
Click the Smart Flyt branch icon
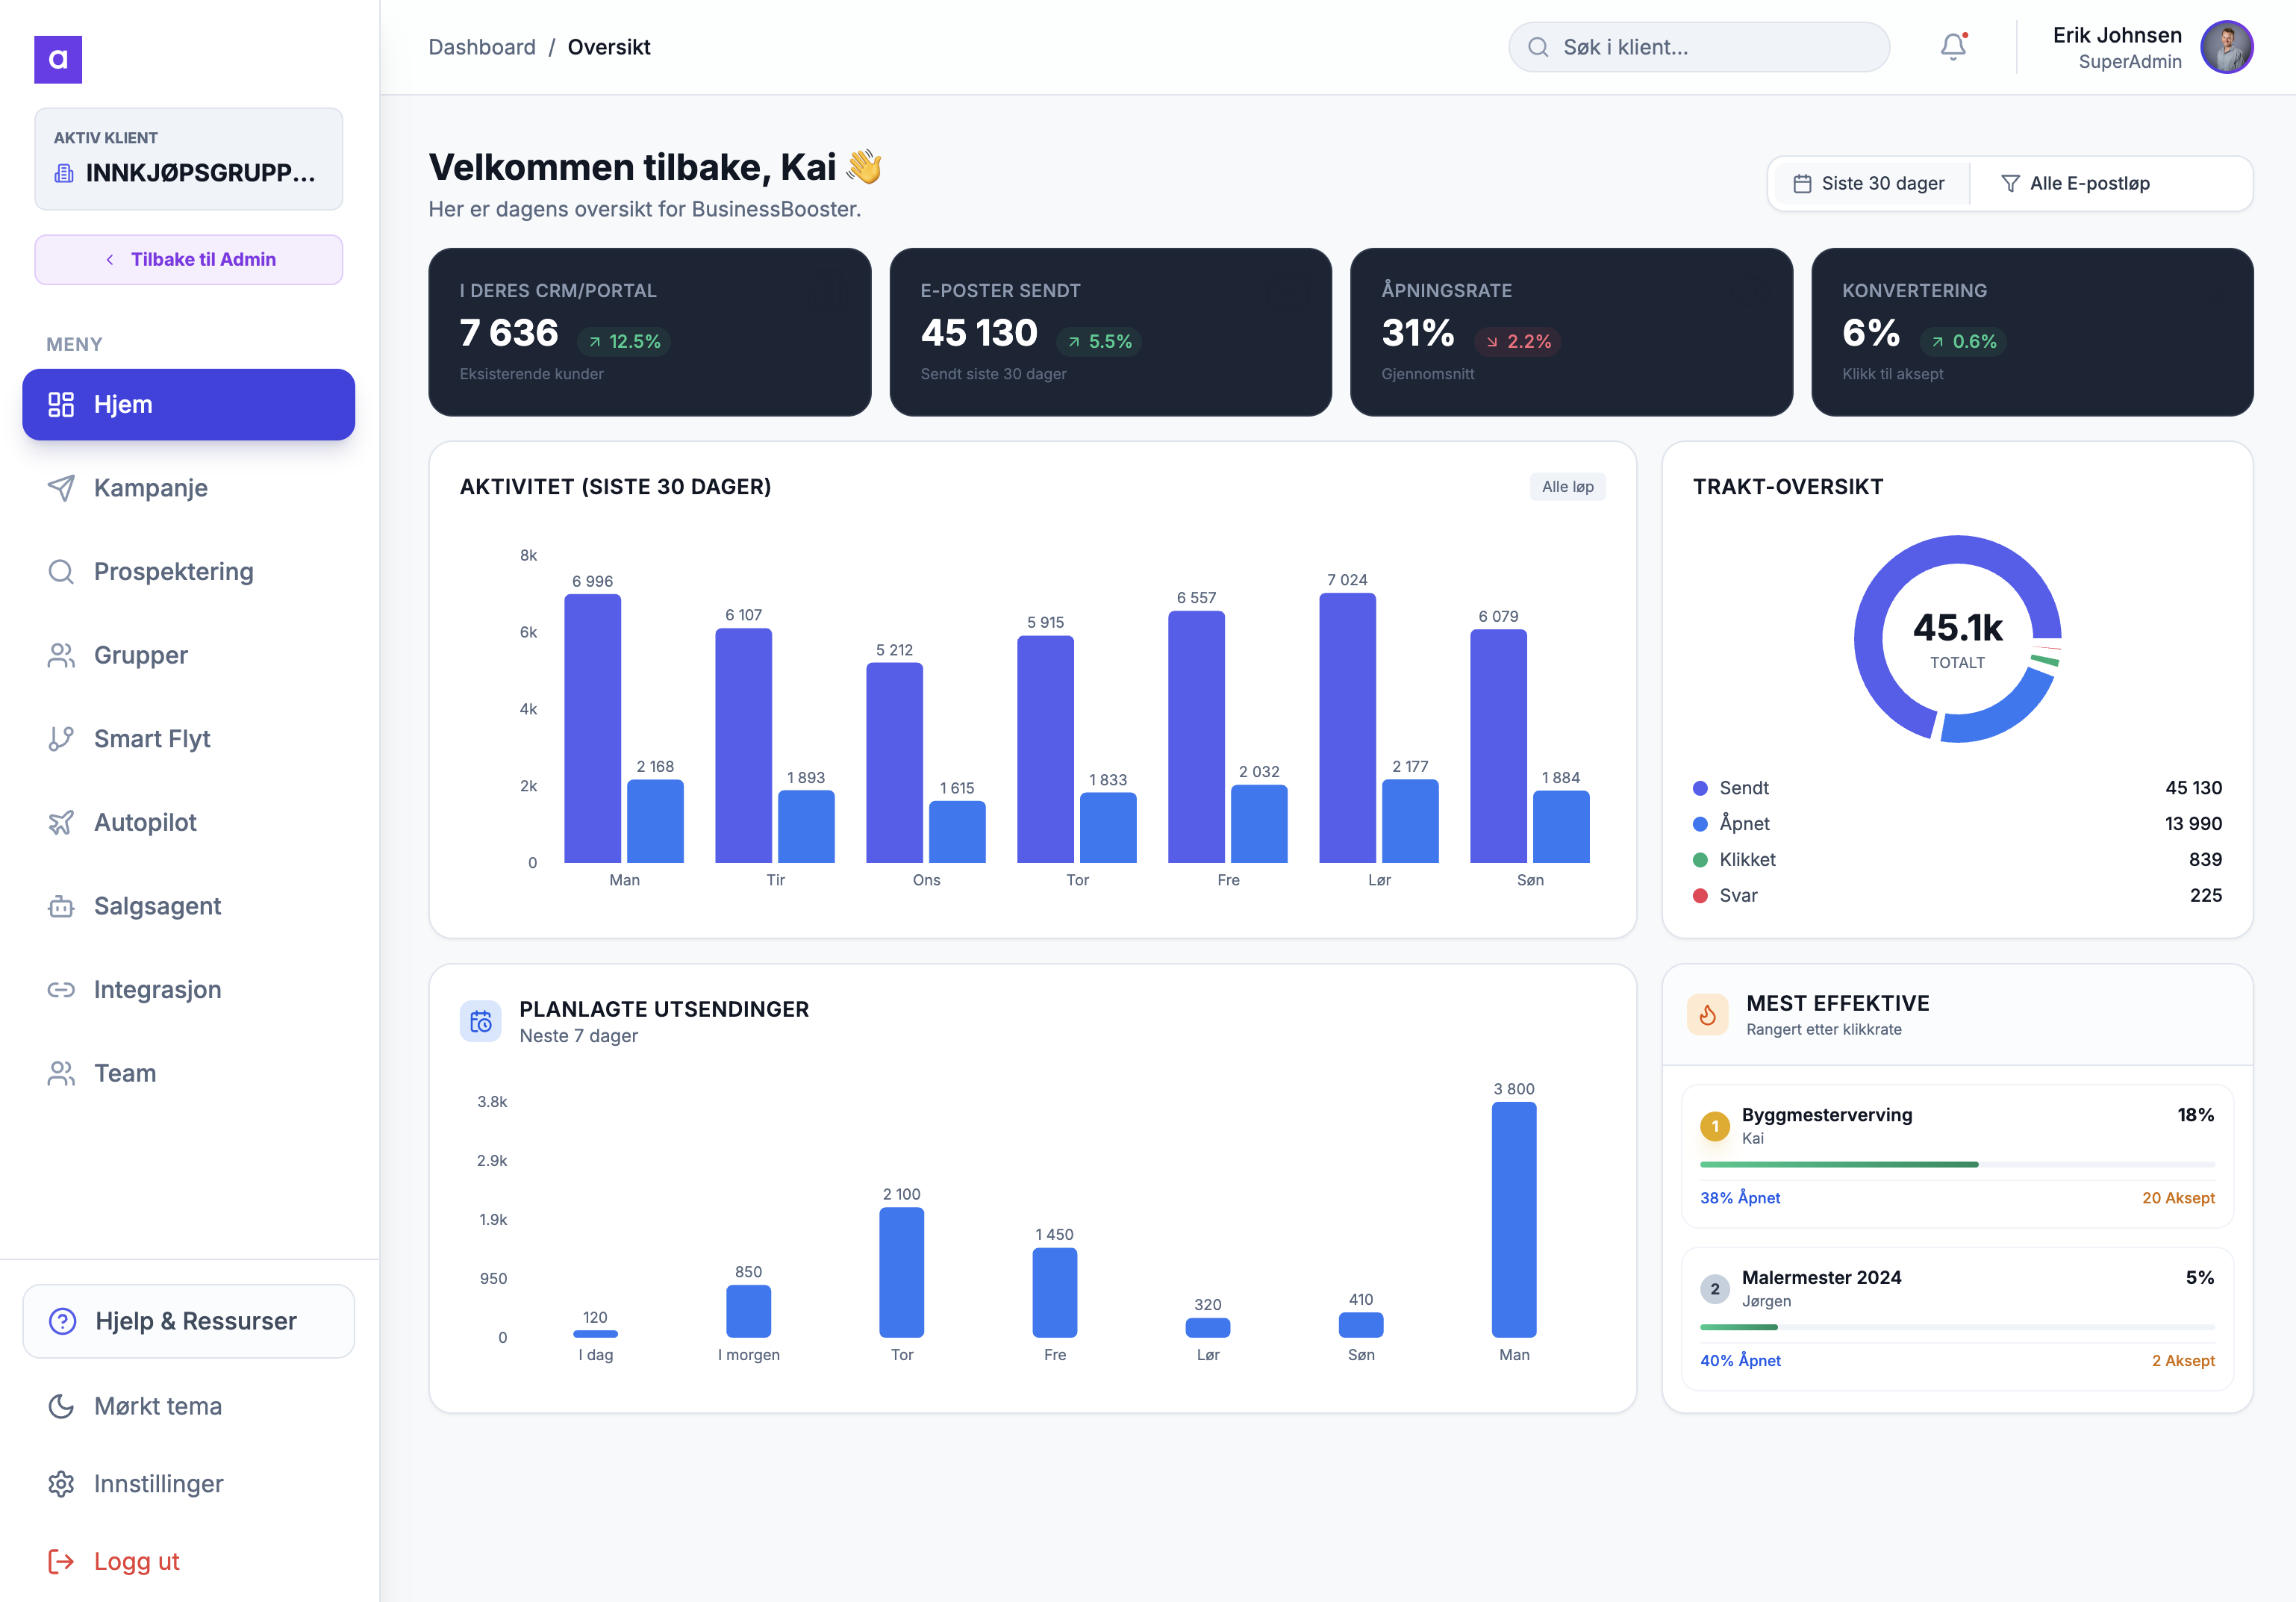[x=61, y=739]
